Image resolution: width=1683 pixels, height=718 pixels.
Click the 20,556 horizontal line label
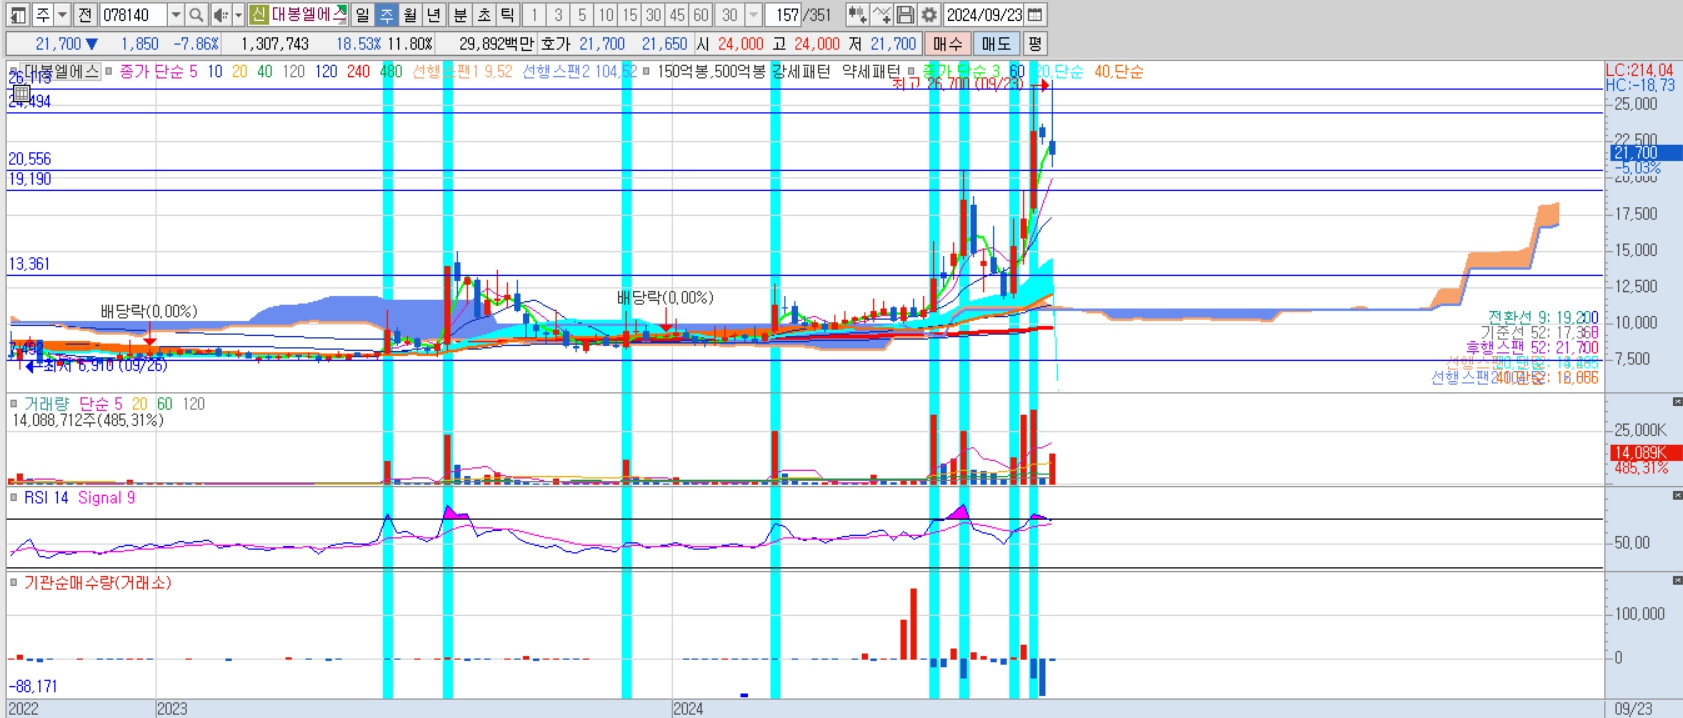[29, 159]
